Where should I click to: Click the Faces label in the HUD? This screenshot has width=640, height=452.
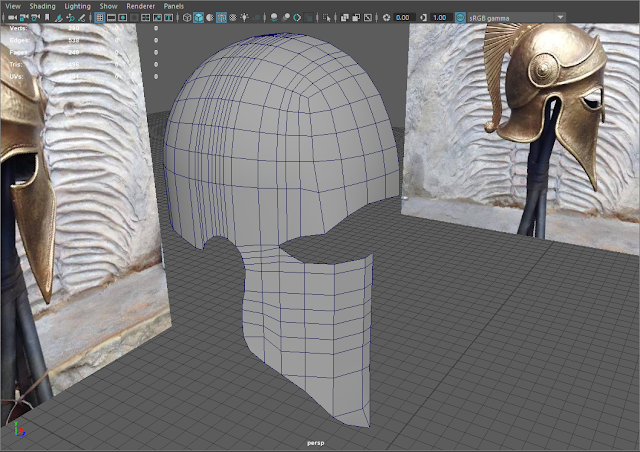[x=19, y=52]
